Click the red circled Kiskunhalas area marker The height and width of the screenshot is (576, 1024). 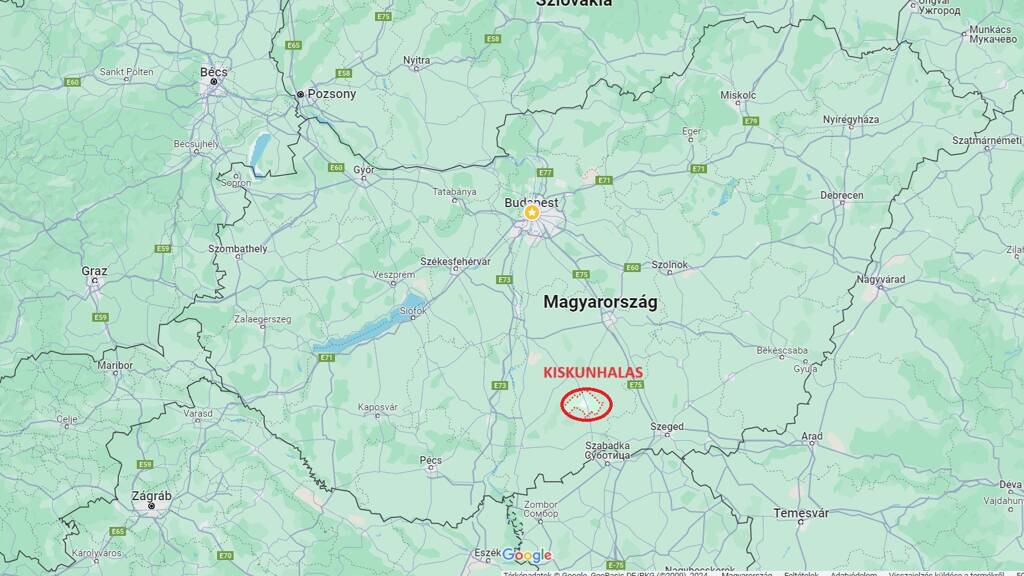coord(586,404)
